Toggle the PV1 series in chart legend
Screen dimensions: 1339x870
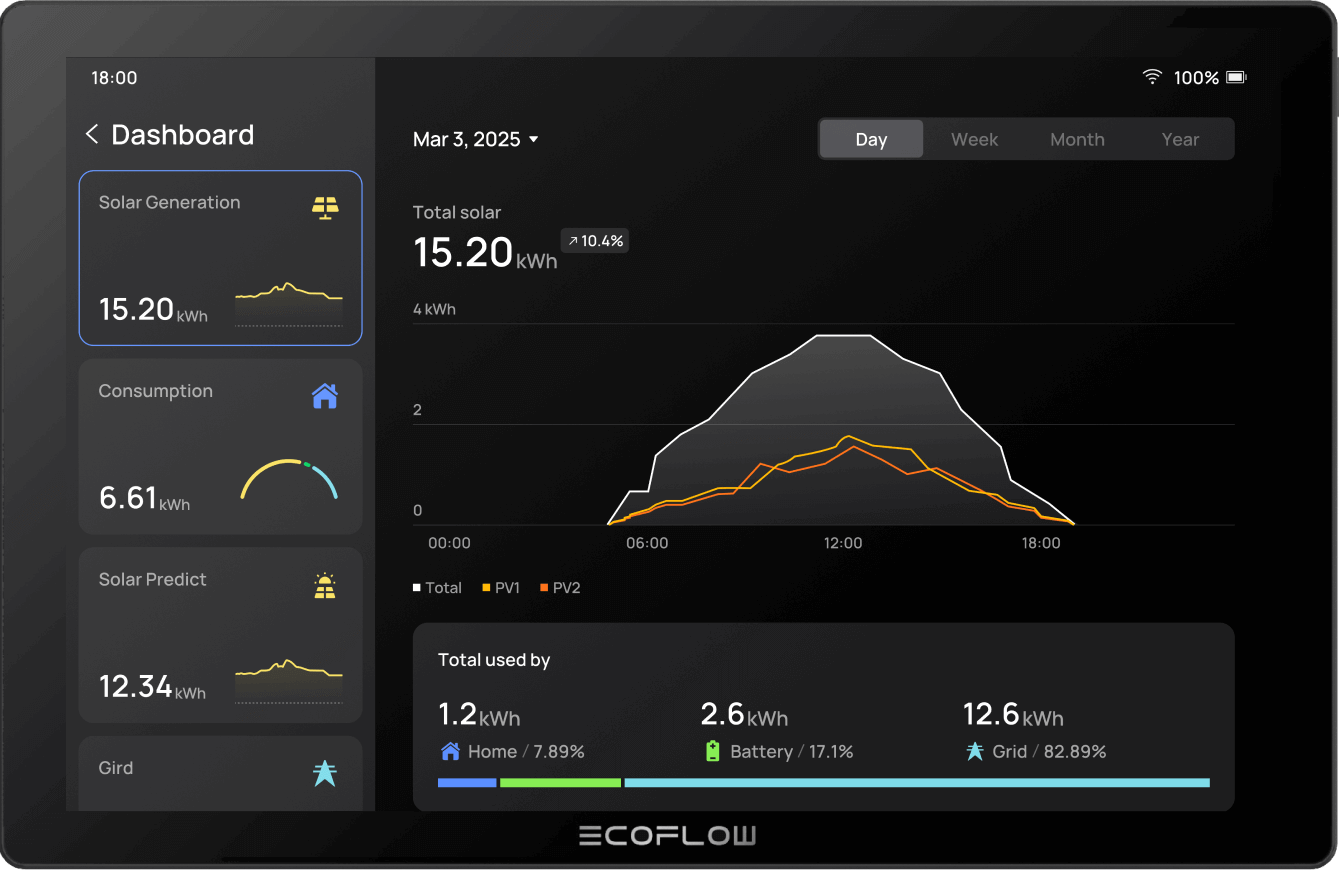click(x=501, y=588)
